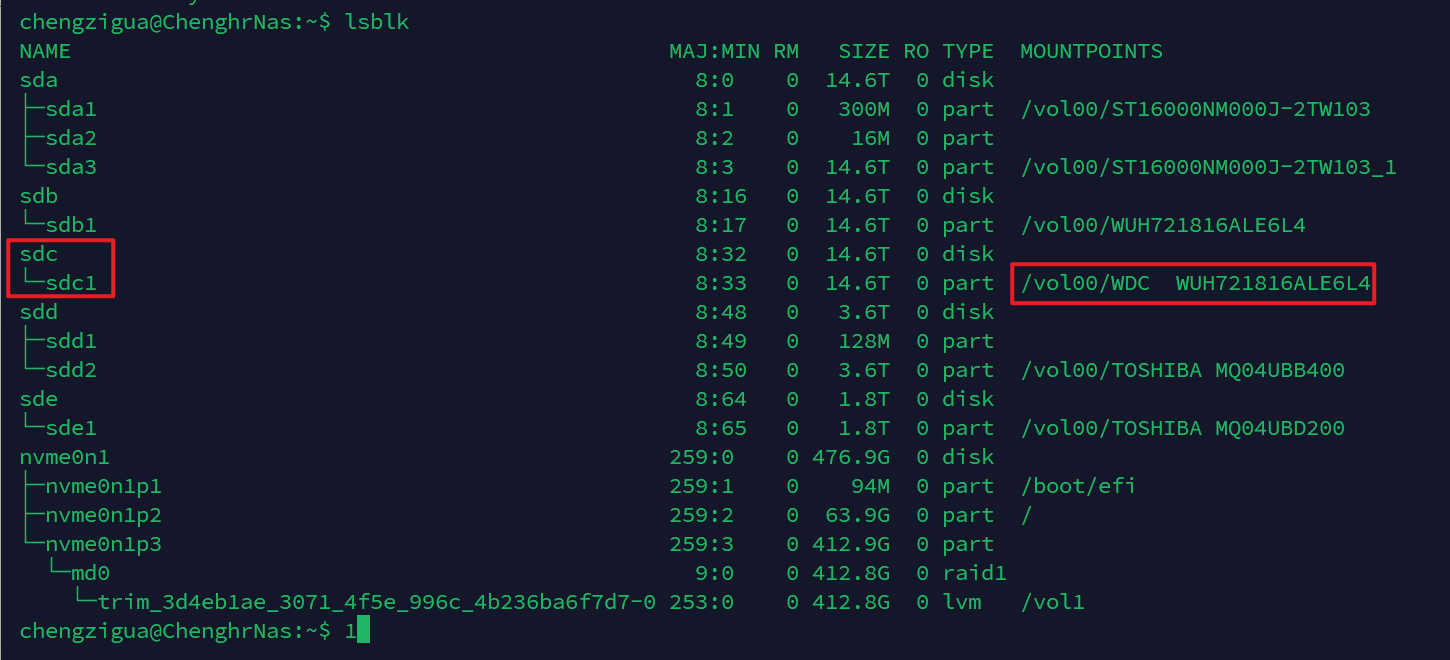
Task: Select the sdd2 partition name
Action: pyautogui.click(x=71, y=370)
